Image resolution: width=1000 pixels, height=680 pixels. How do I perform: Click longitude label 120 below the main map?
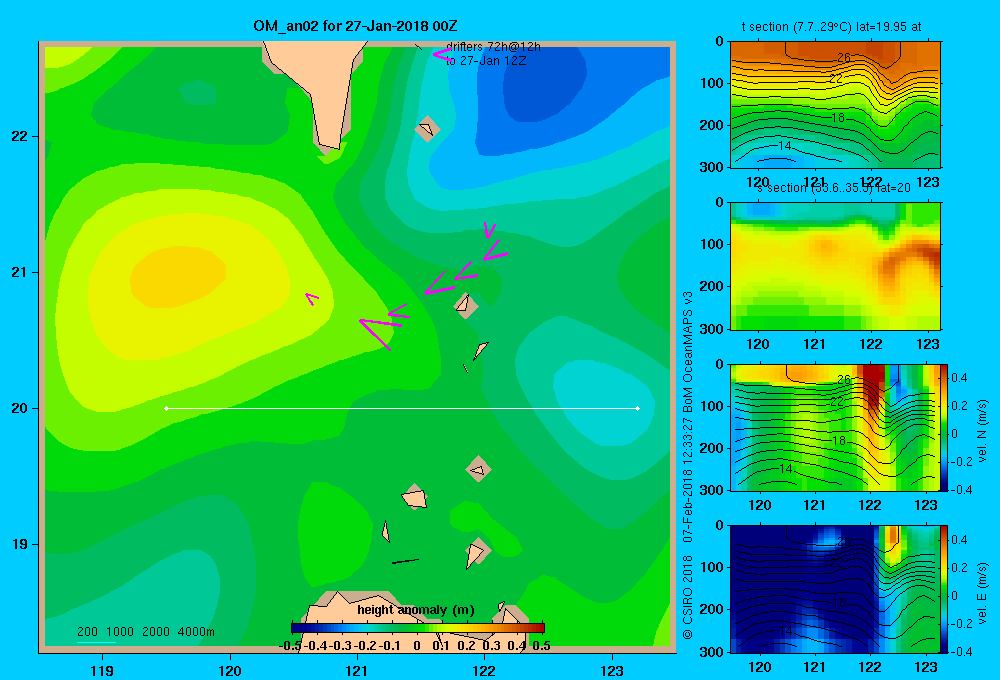click(230, 670)
